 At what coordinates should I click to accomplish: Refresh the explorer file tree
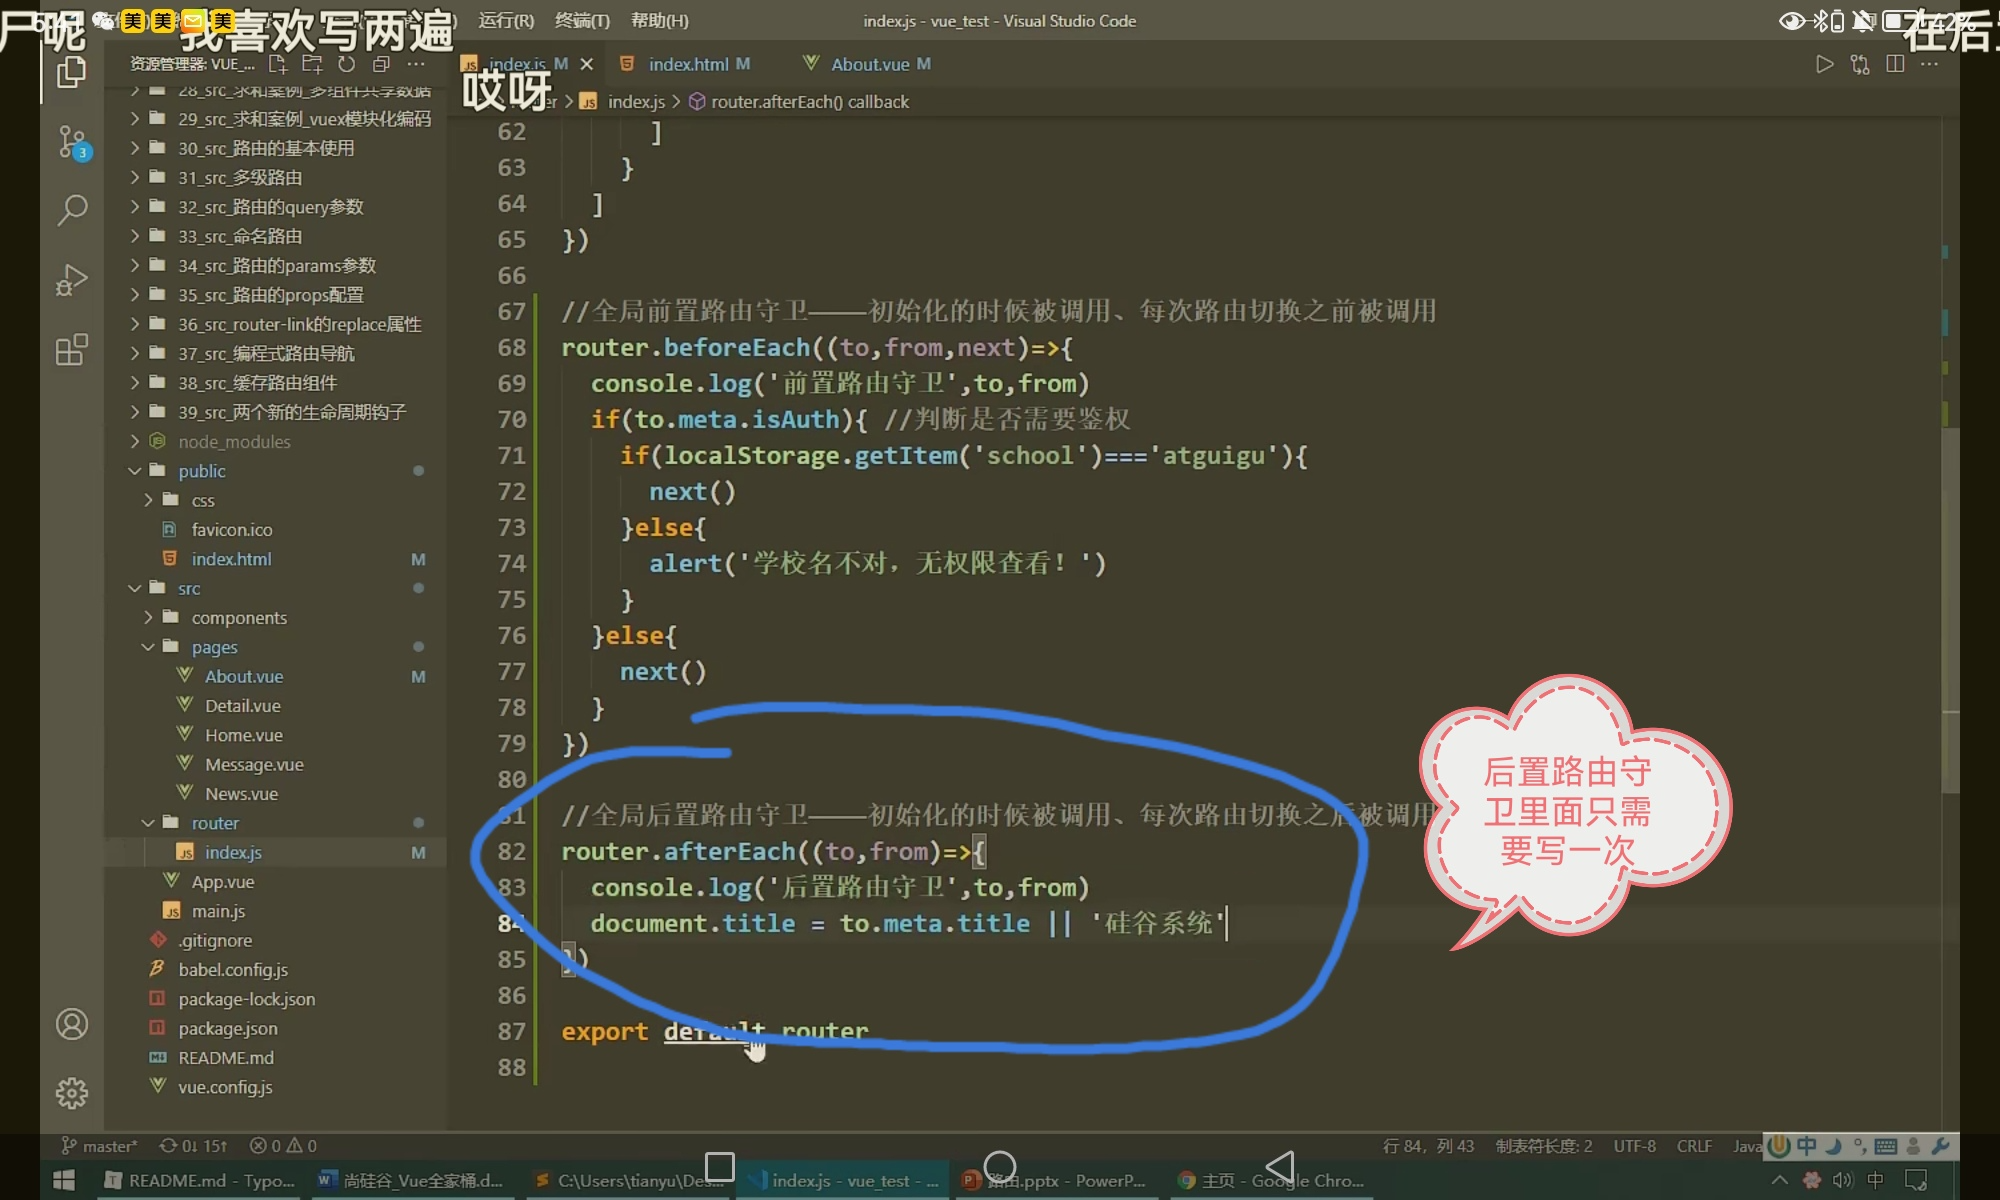point(346,64)
